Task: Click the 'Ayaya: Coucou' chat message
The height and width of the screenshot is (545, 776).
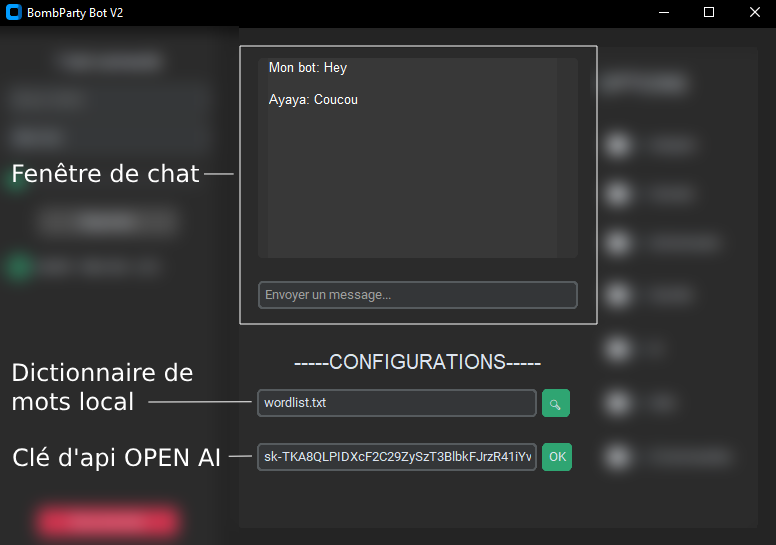Action: tap(313, 100)
